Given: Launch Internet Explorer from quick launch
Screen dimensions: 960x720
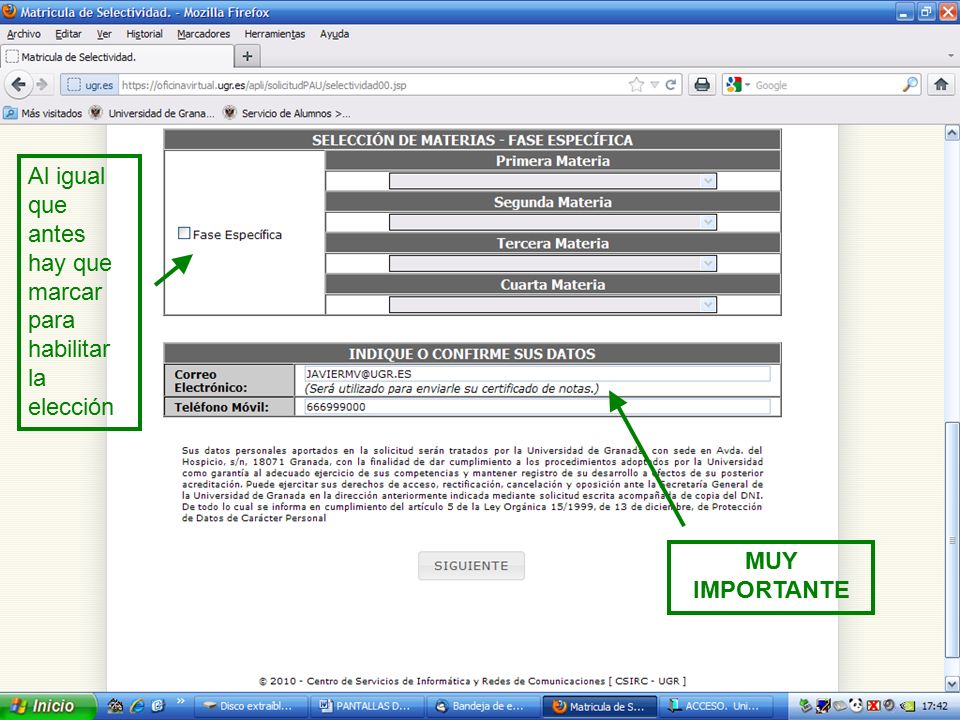Looking at the screenshot, I should (138, 706).
